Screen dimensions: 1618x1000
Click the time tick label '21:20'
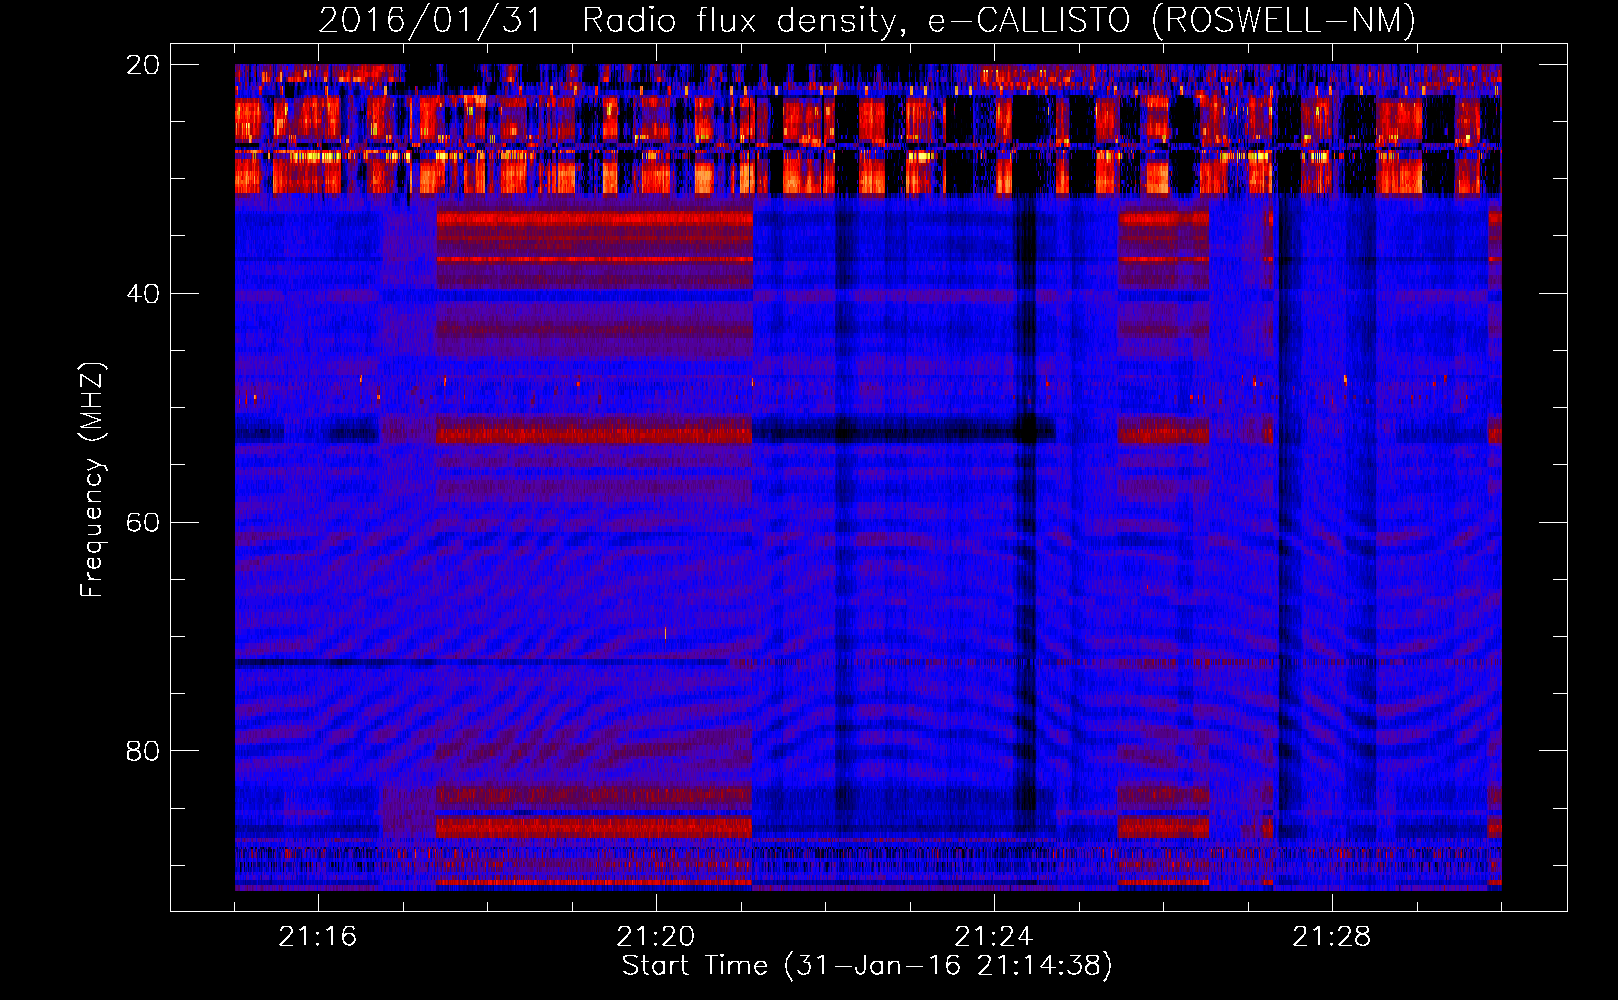[656, 937]
